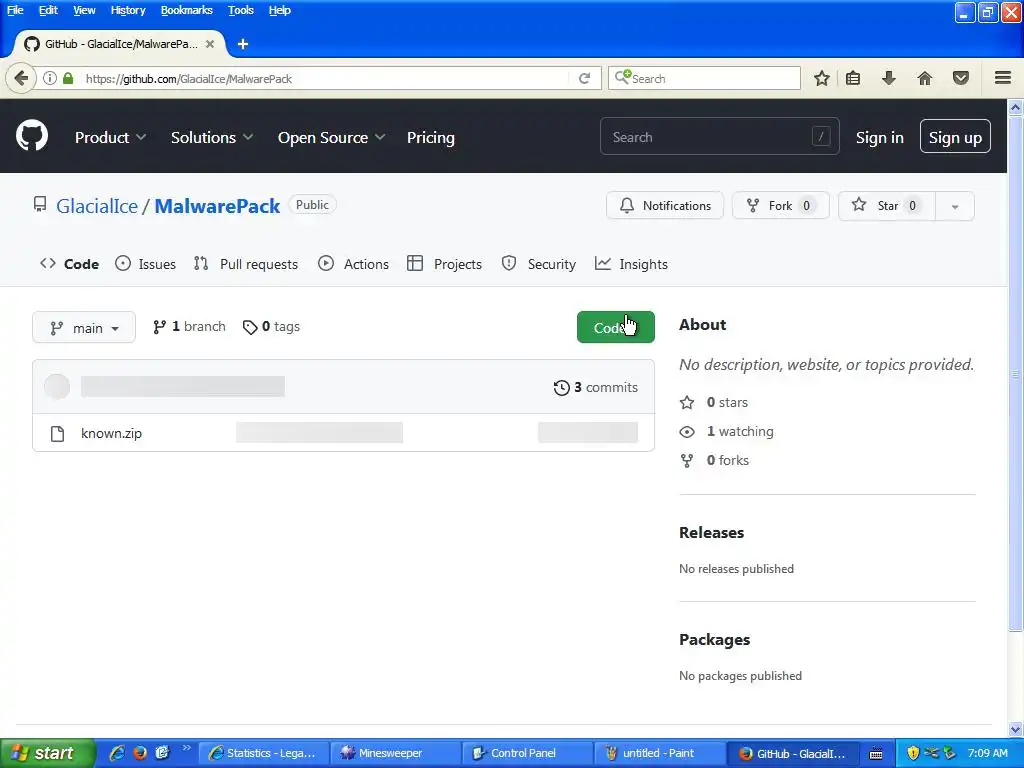Close the GitHub MalwarePack tab
Screen dimensions: 1024x768
pos(210,44)
